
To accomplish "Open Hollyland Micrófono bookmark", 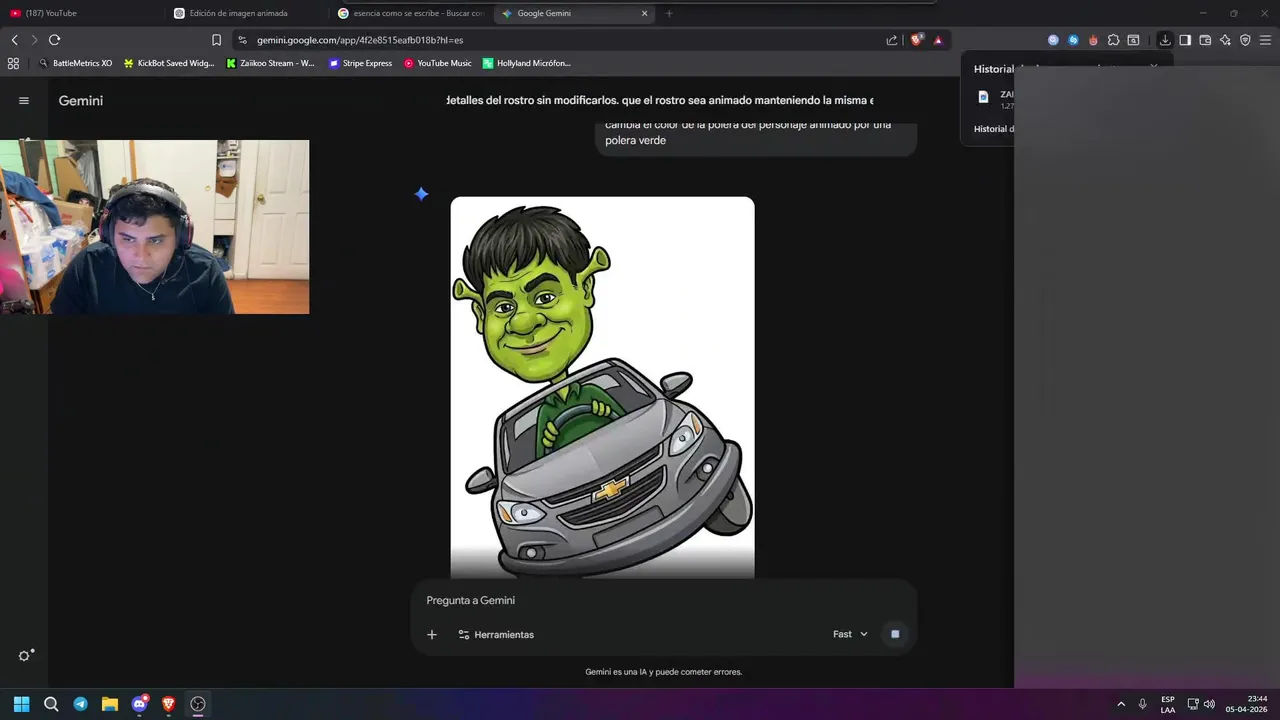I will [526, 63].
